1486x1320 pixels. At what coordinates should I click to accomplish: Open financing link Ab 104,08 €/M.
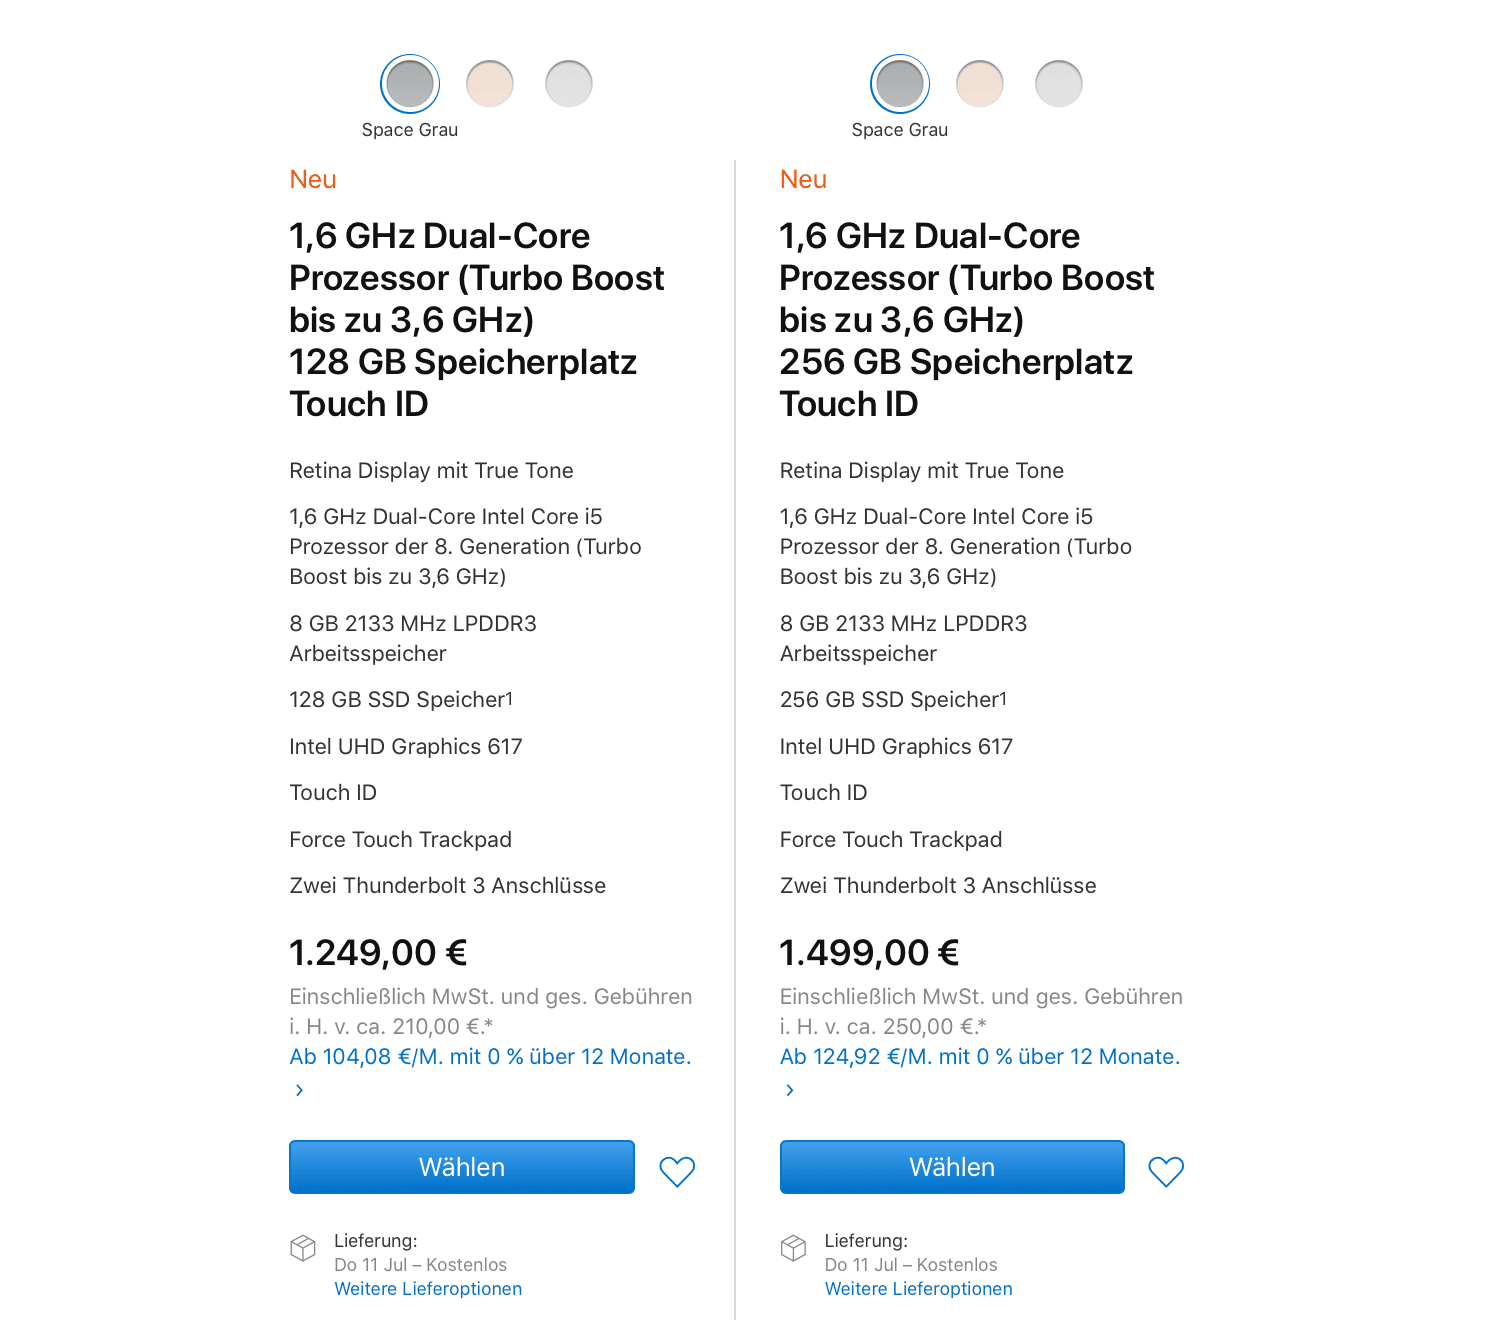click(x=490, y=1057)
